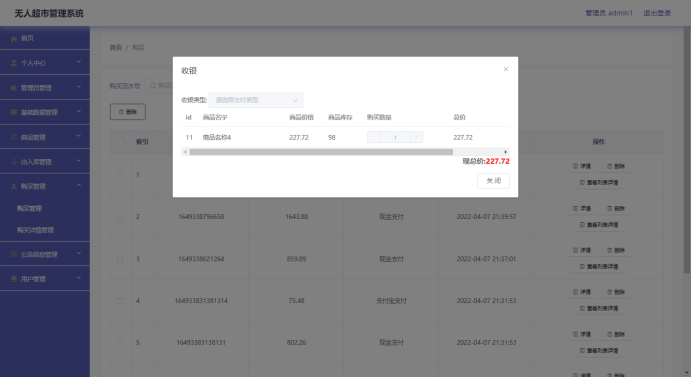Click the 购买管理 parent menu icon

pyautogui.click(x=14, y=186)
